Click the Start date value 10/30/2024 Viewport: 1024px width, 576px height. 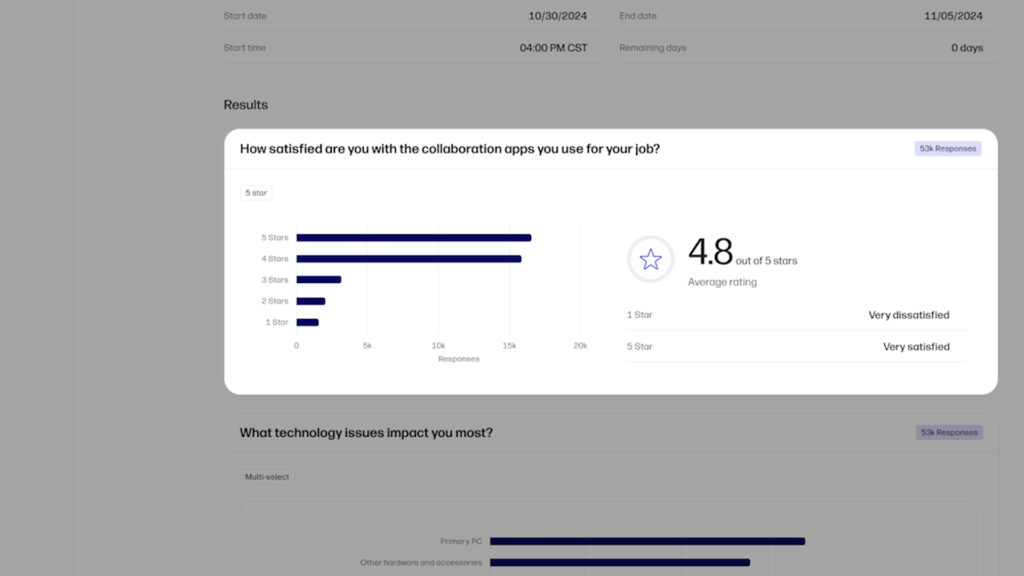click(557, 16)
